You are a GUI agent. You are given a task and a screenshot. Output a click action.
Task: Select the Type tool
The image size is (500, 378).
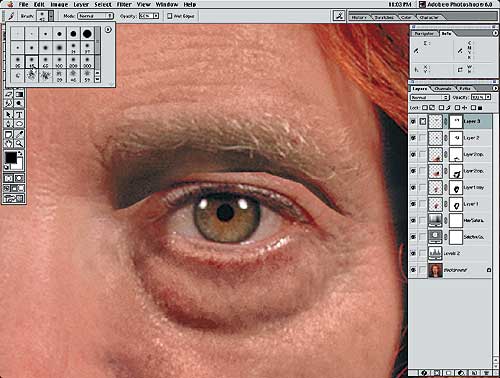point(19,114)
